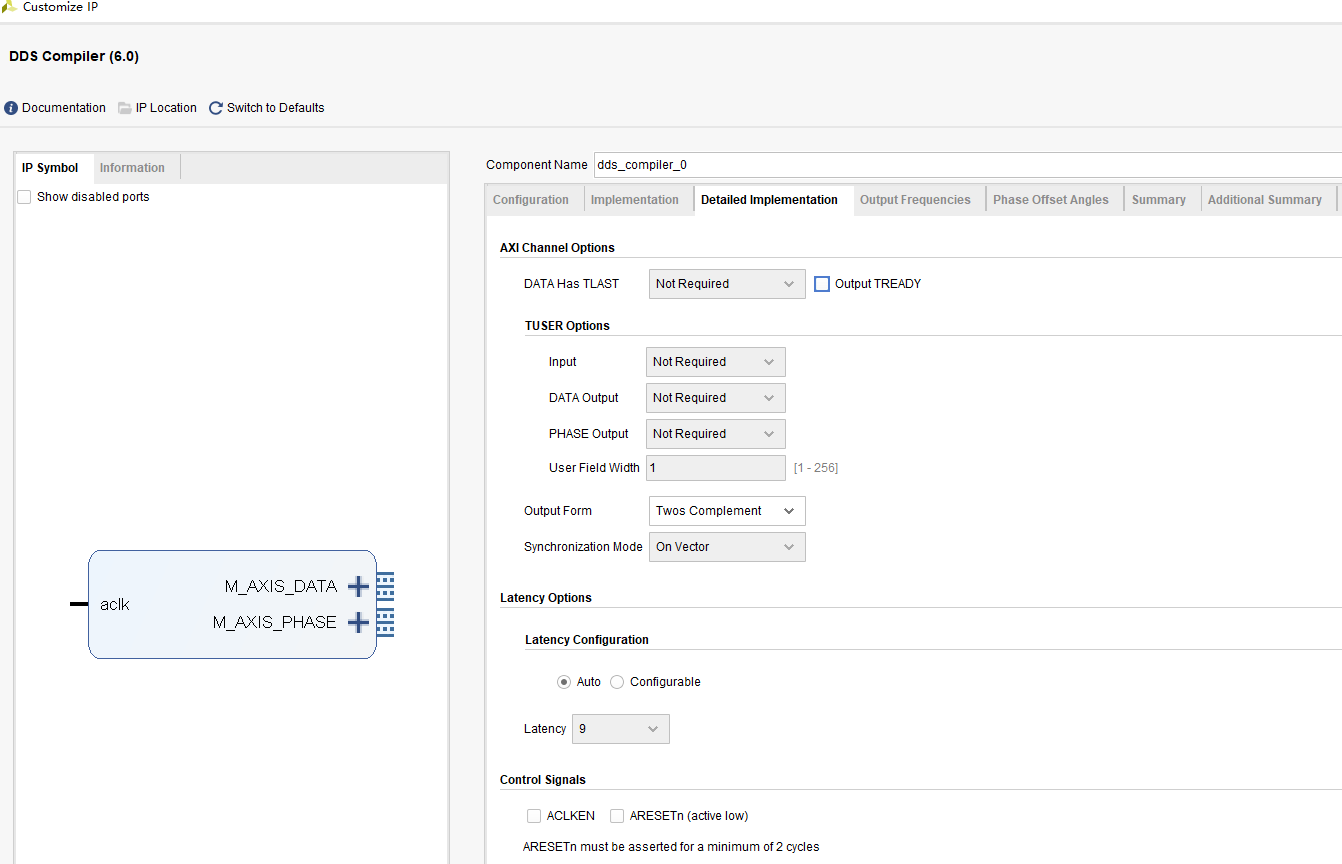Select the IP Symbol tab
This screenshot has width=1342, height=864.
[x=50, y=168]
